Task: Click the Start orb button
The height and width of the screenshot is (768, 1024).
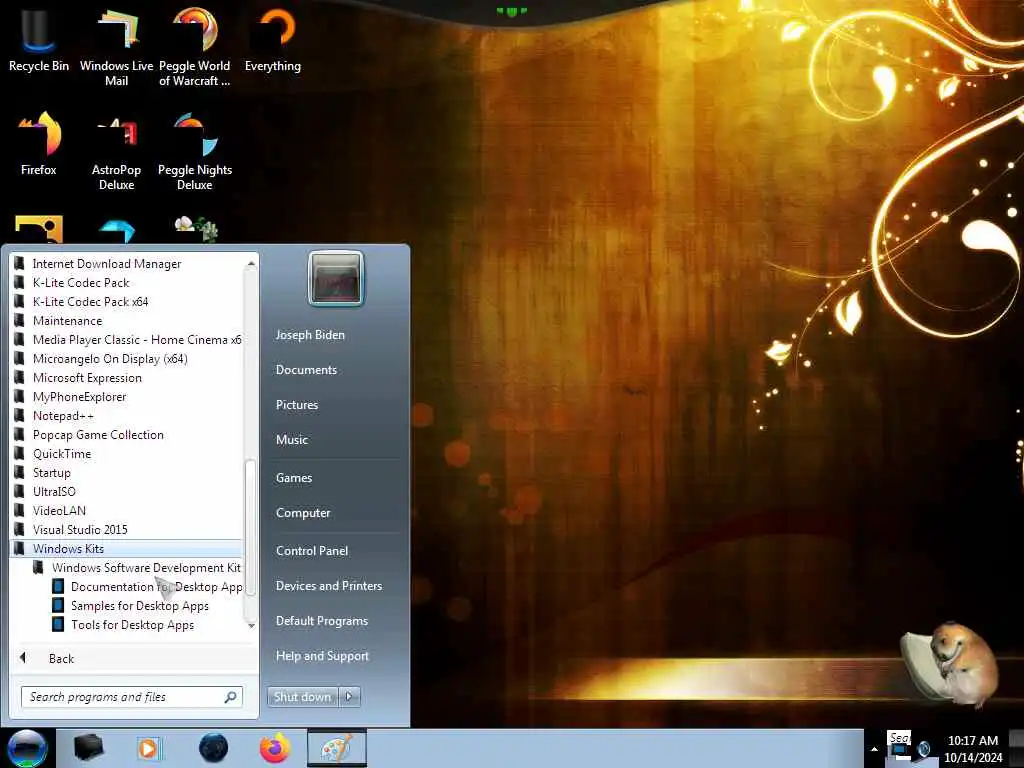Action: click(27, 748)
